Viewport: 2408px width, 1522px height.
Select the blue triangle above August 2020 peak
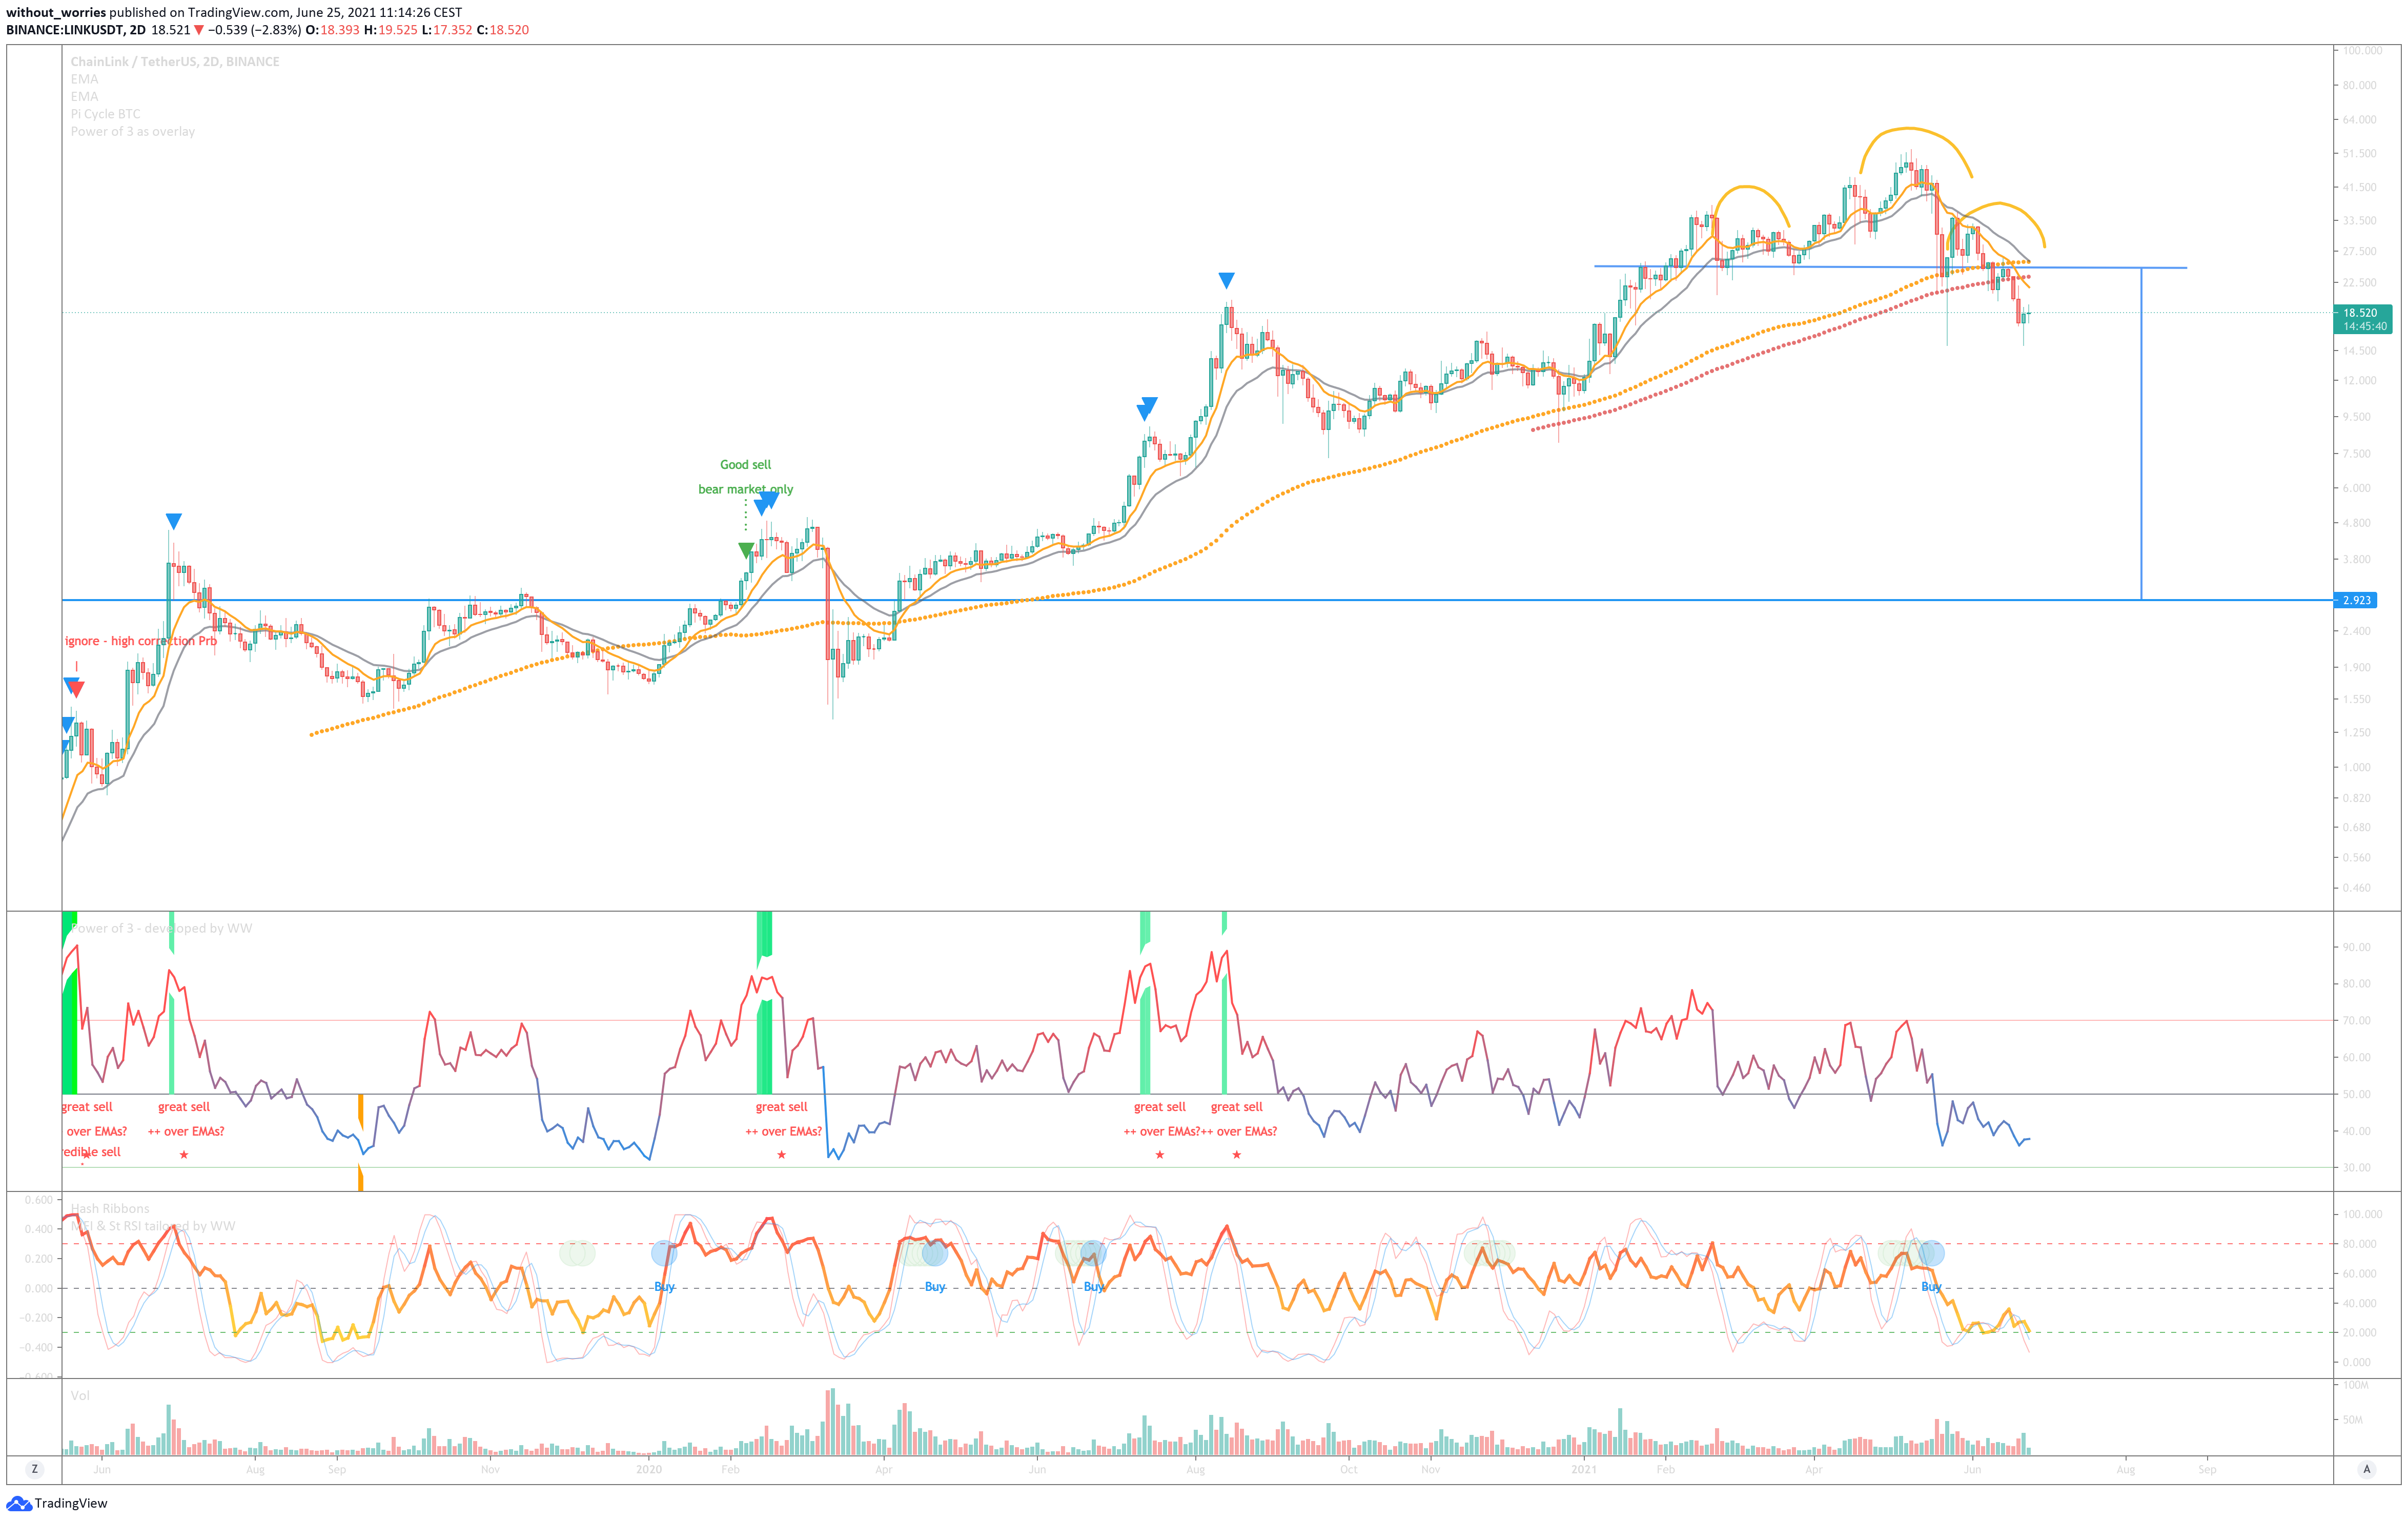[1226, 280]
